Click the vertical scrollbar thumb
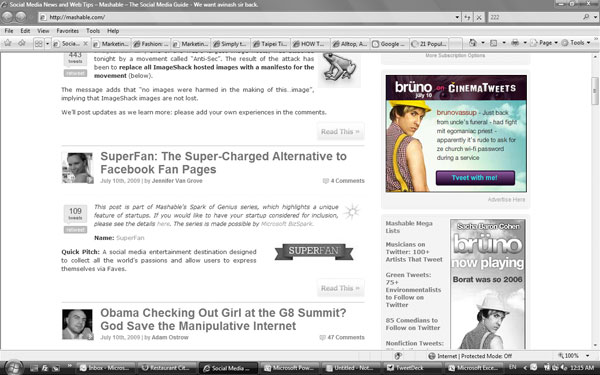600x375 pixels. (x=595, y=91)
